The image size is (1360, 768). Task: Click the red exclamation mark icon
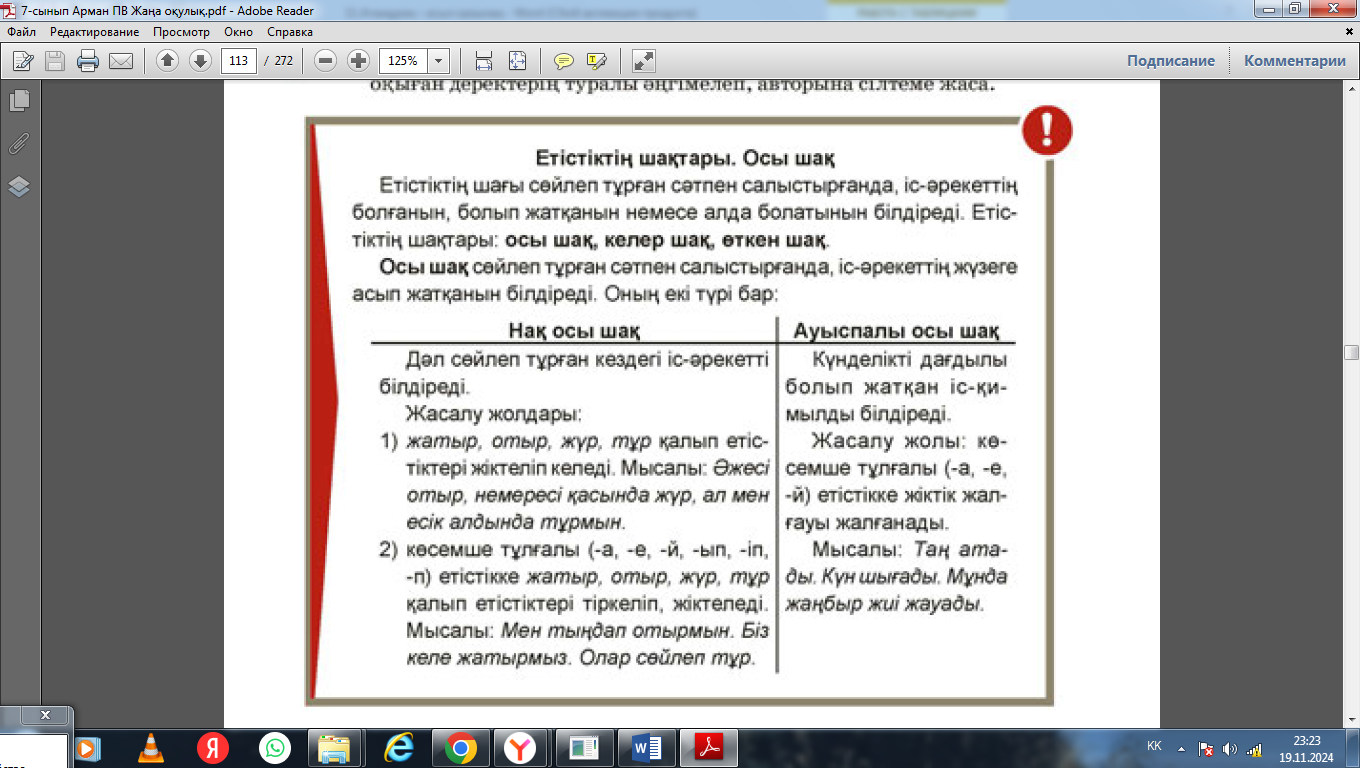point(1047,130)
